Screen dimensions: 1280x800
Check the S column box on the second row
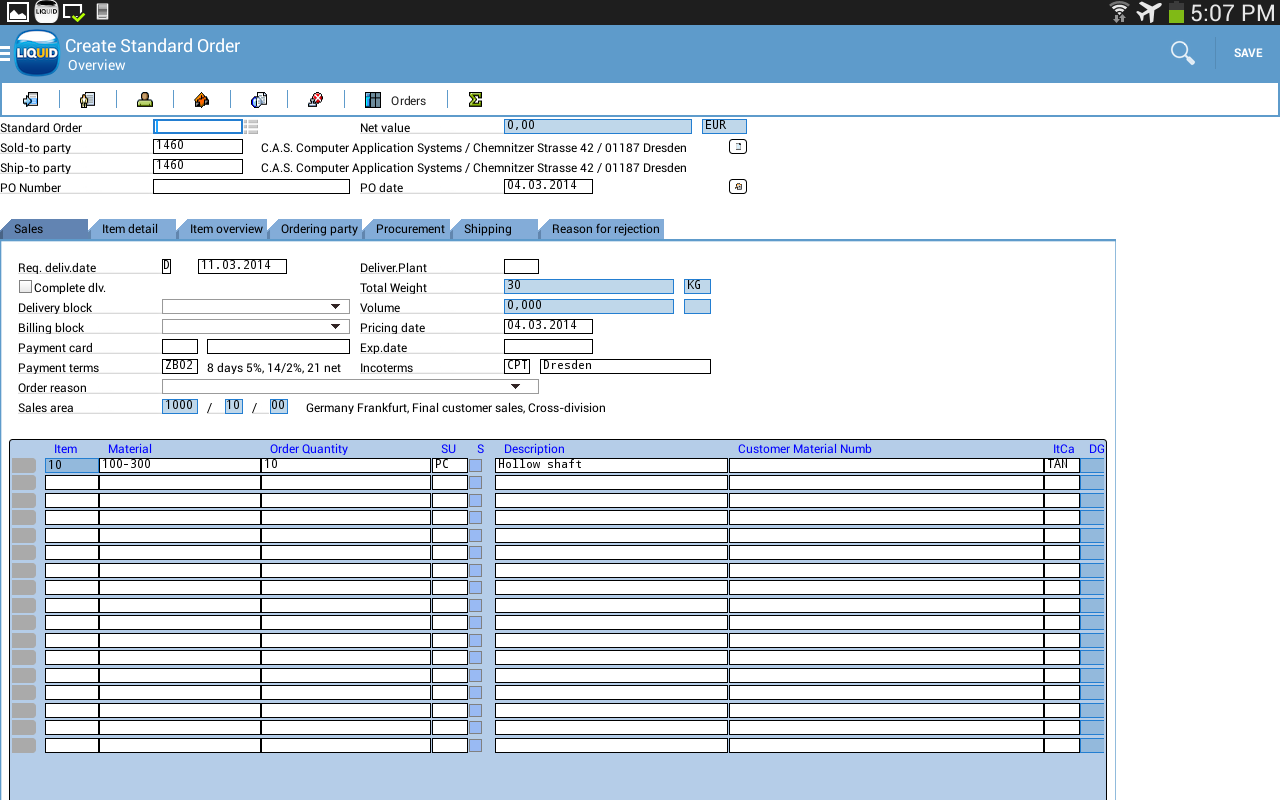click(x=476, y=481)
